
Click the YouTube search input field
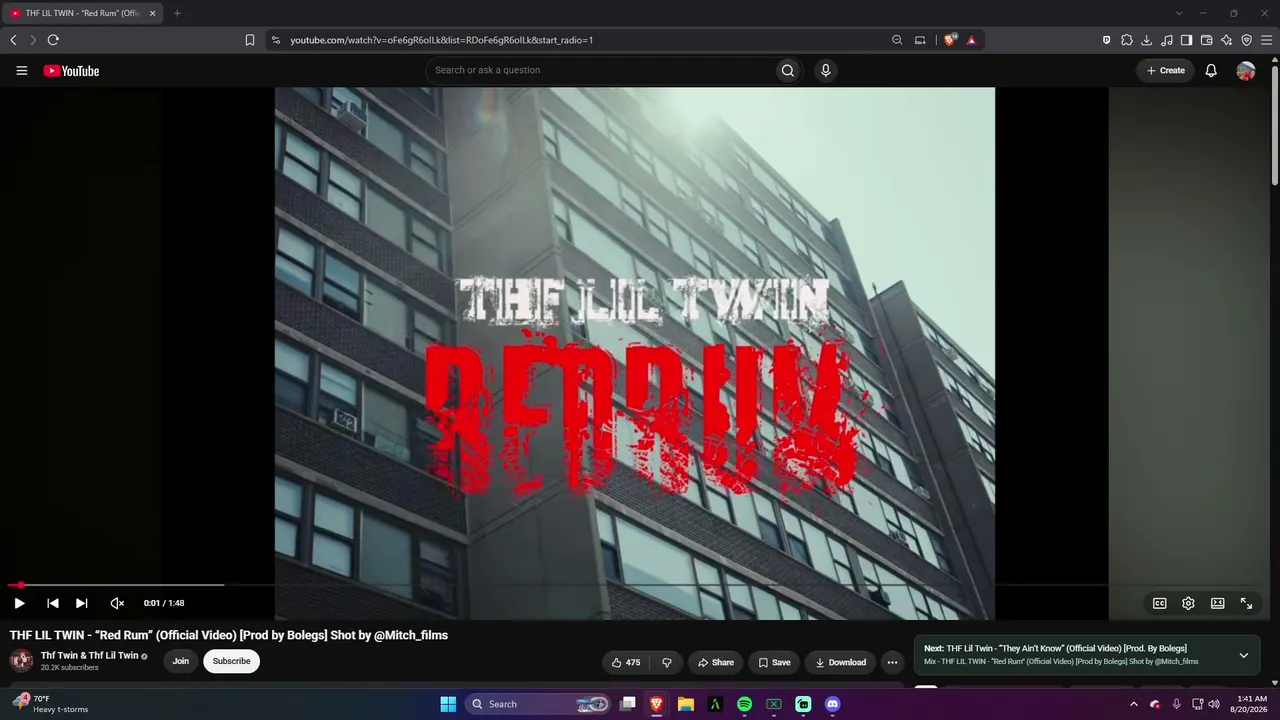pos(598,70)
